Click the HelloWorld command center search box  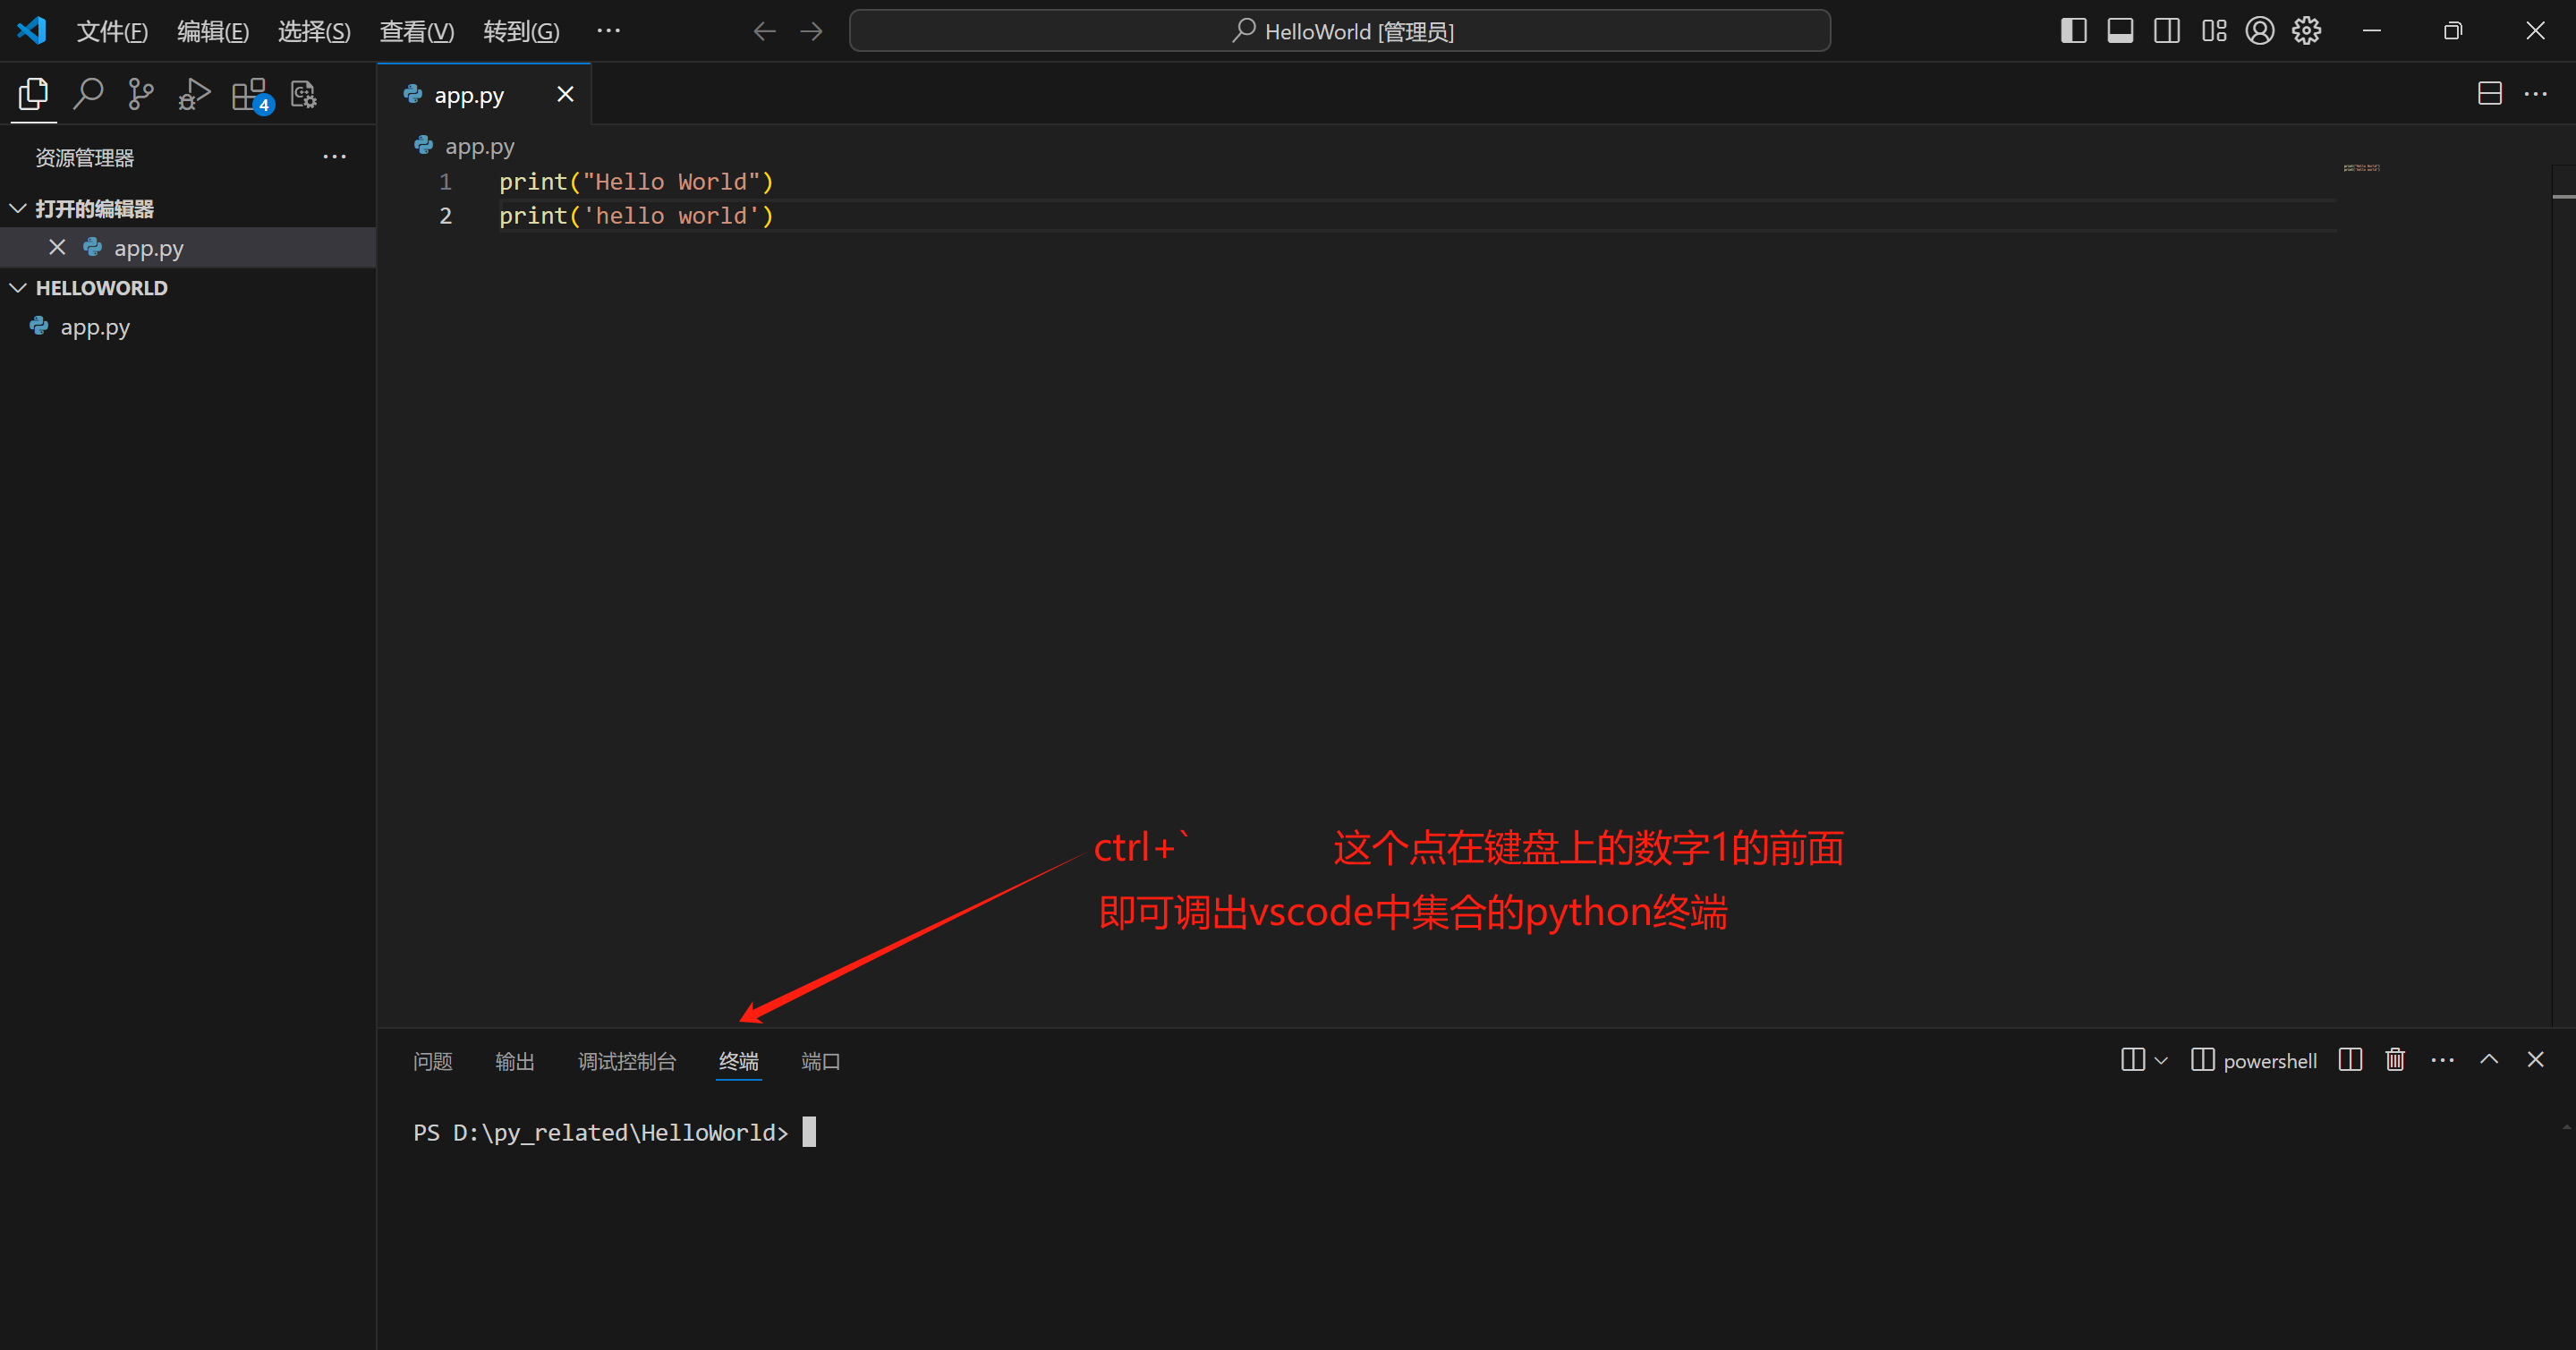point(1339,31)
